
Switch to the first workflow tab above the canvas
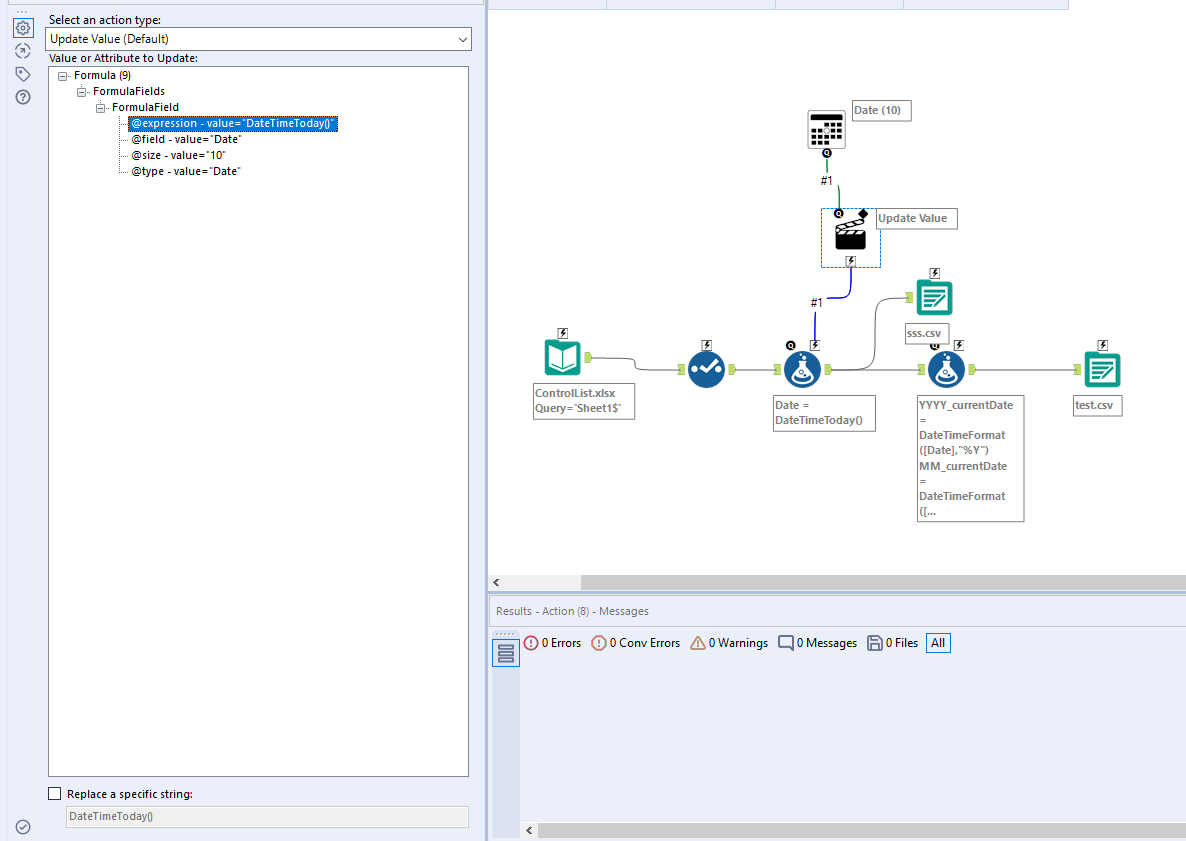click(x=546, y=4)
